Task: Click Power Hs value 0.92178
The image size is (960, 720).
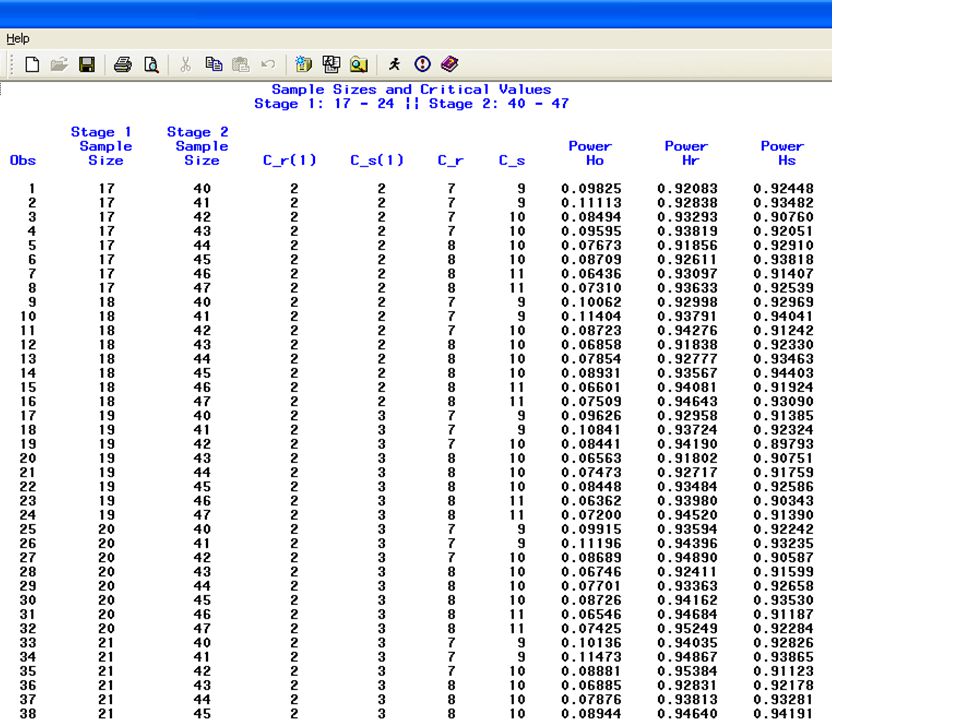Action: click(784, 685)
